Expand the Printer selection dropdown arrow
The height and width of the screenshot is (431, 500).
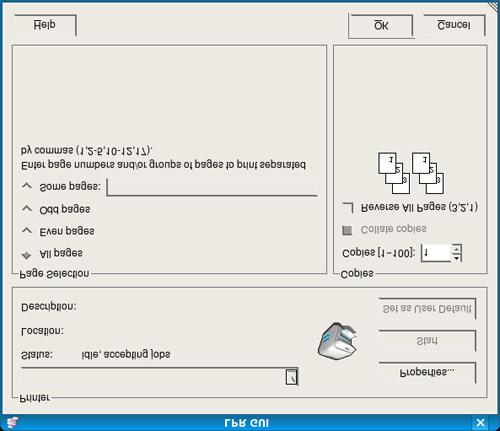click(291, 377)
